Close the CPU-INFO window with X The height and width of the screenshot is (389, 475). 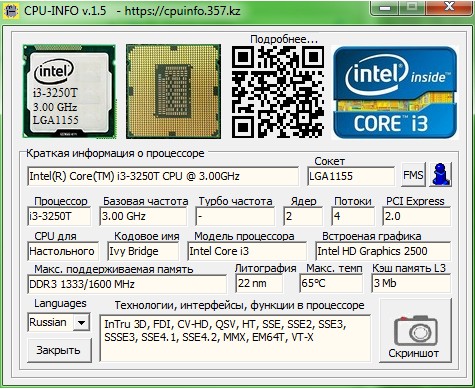click(x=449, y=8)
